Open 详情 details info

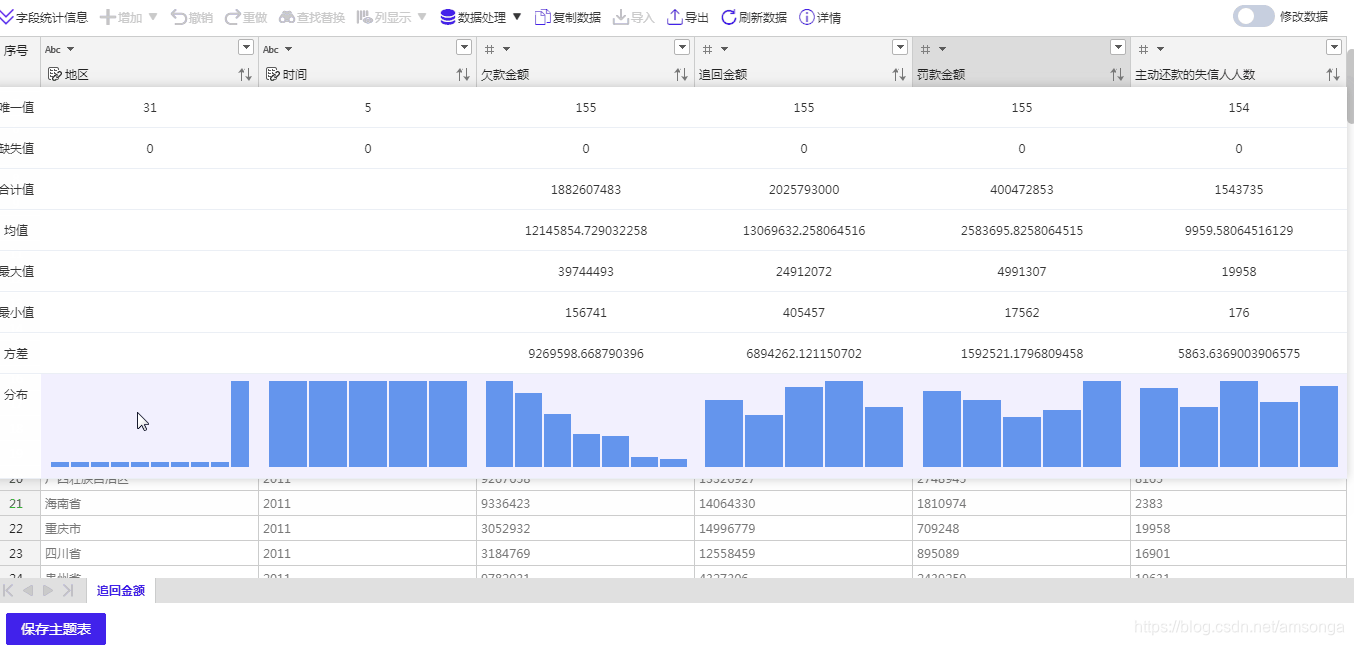pyautogui.click(x=820, y=17)
